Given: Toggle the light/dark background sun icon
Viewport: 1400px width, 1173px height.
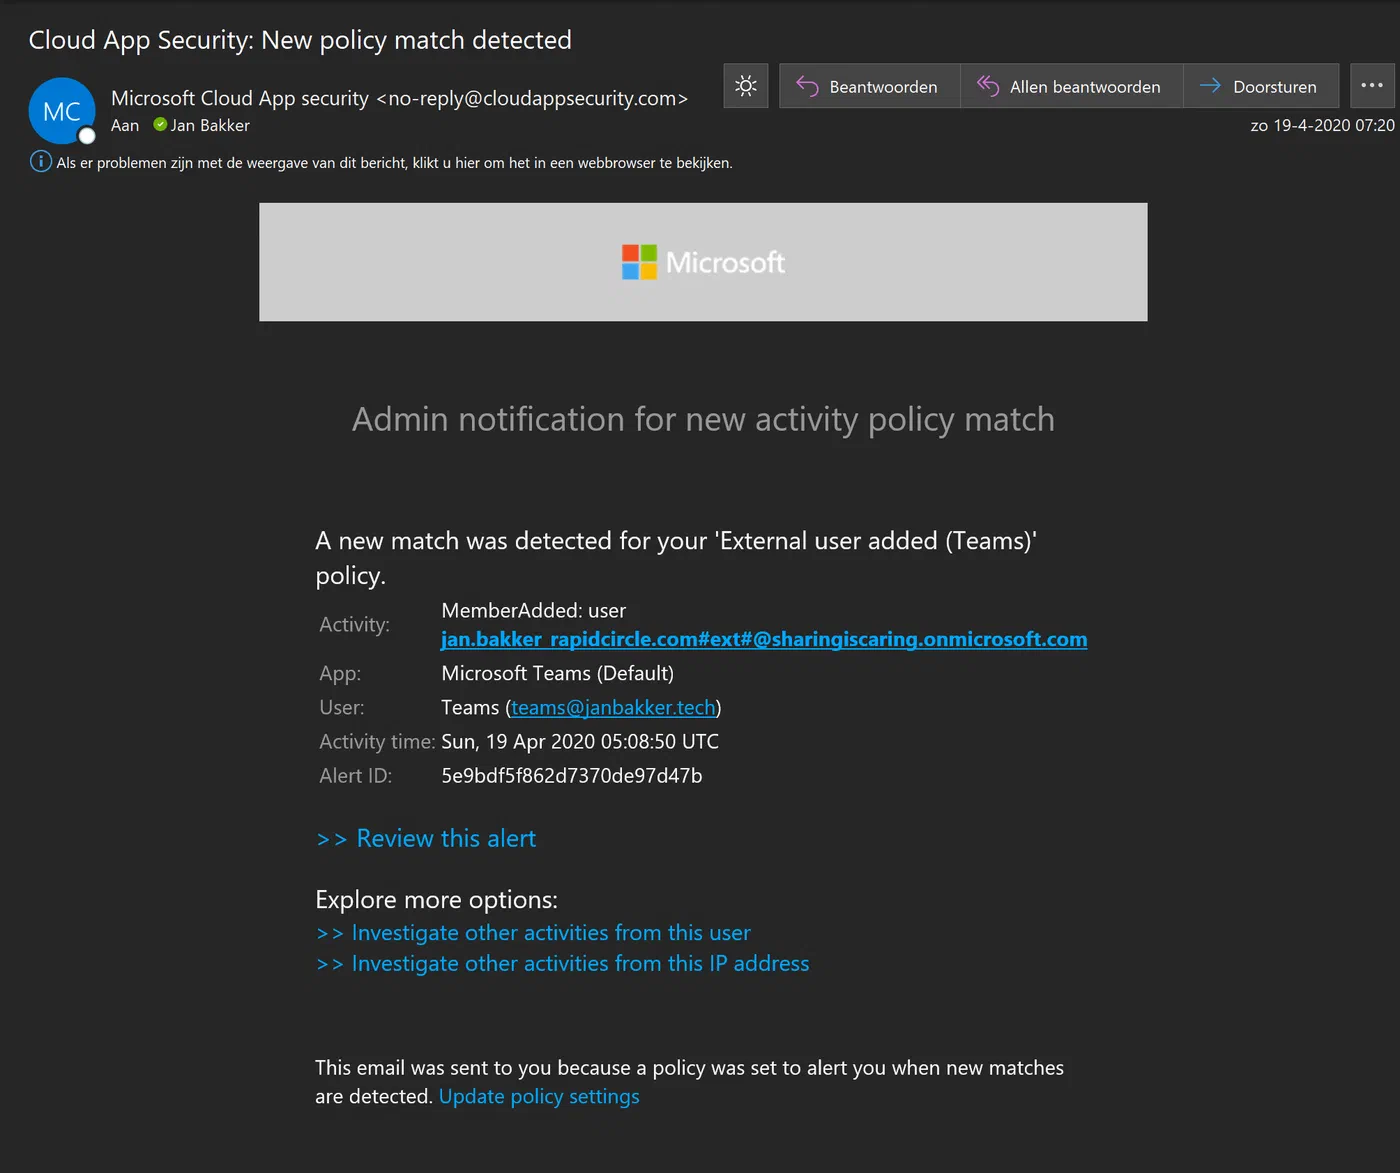Looking at the screenshot, I should 746,86.
